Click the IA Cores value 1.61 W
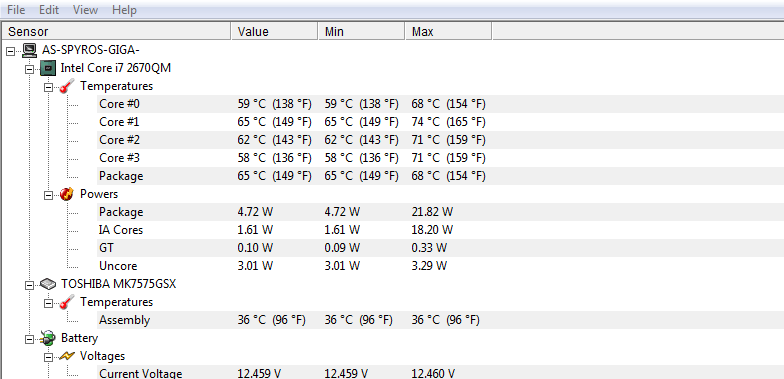 [x=255, y=230]
